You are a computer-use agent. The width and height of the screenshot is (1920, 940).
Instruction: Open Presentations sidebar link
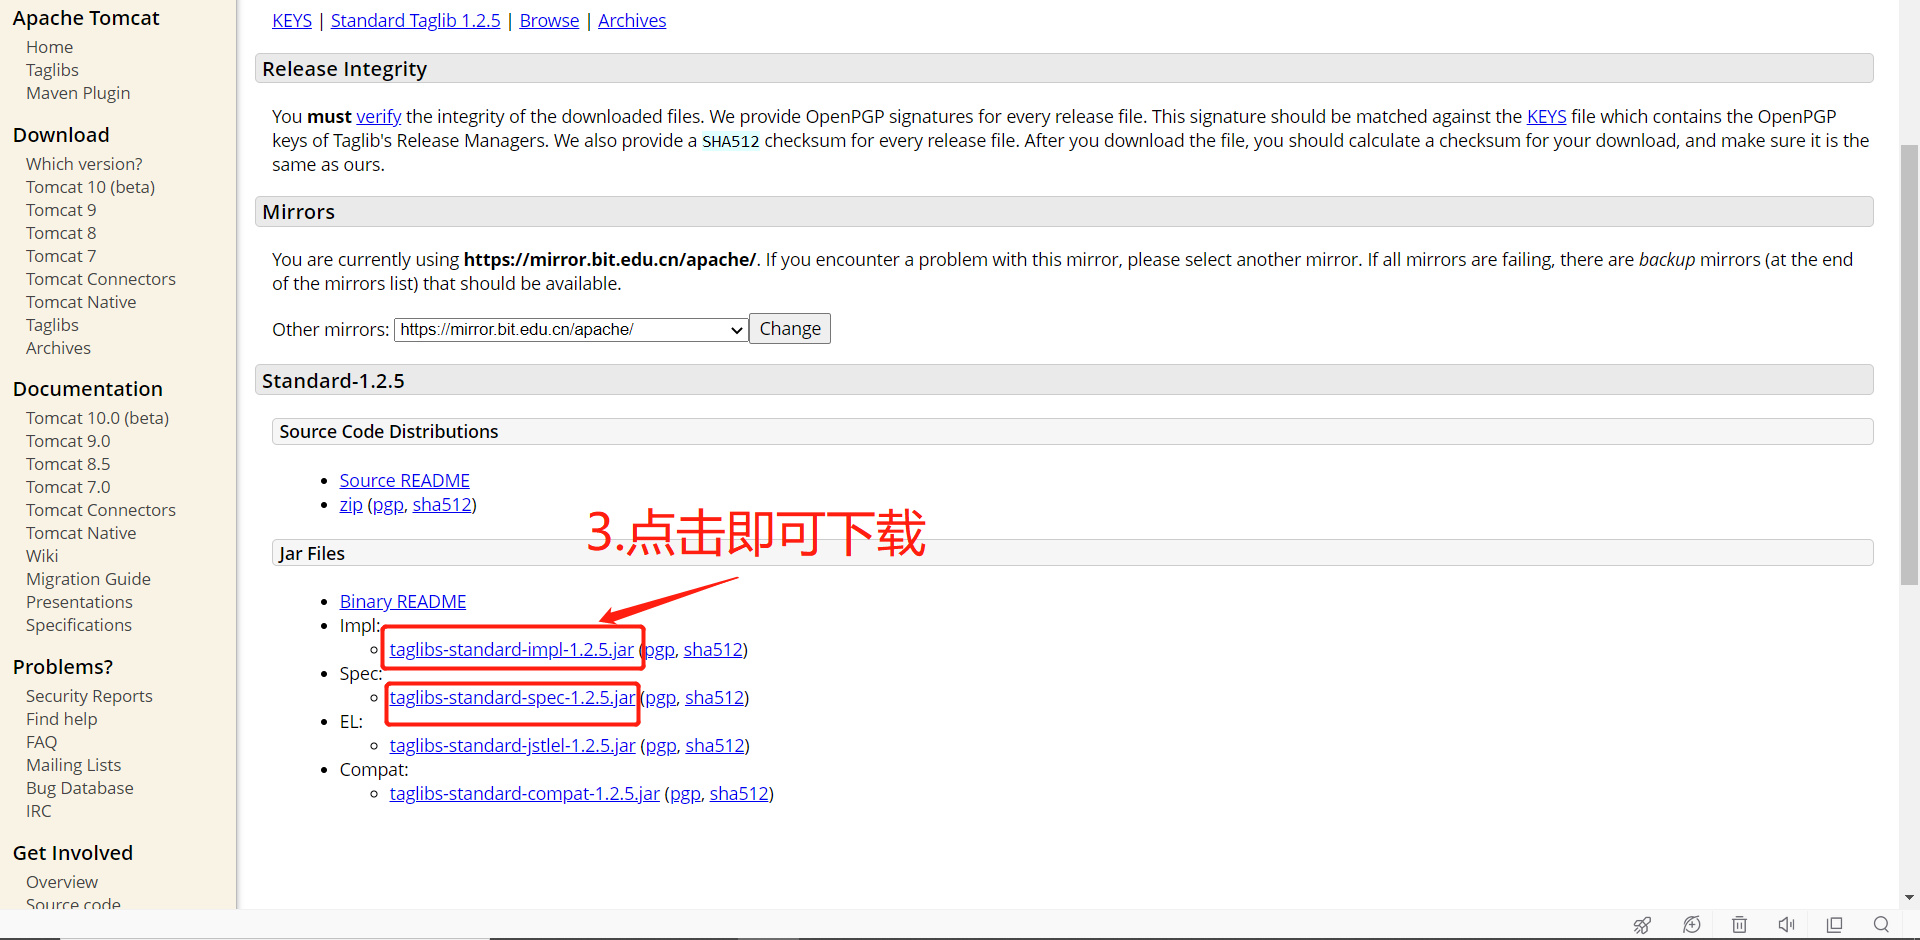[79, 602]
